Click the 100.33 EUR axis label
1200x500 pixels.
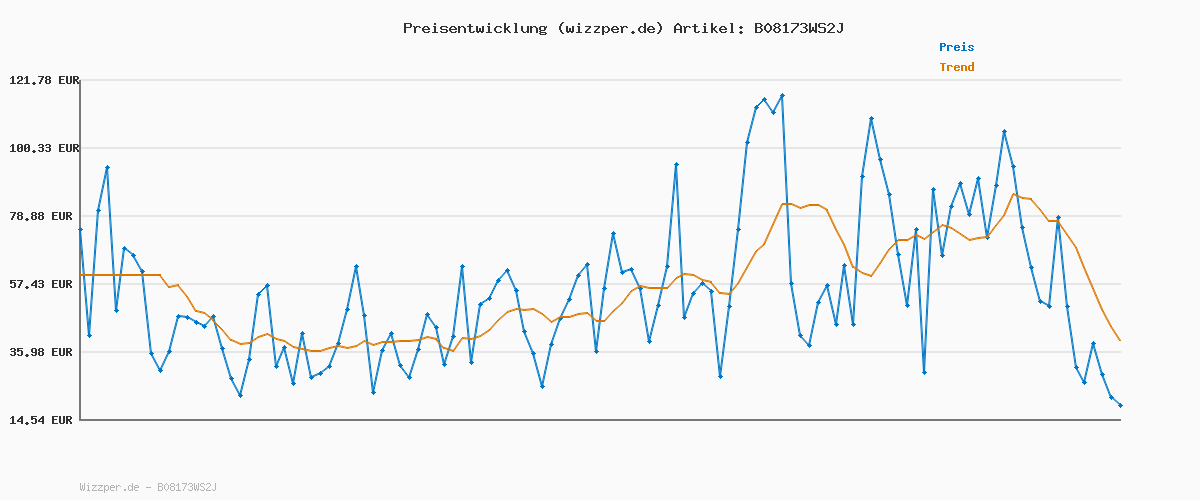click(43, 148)
